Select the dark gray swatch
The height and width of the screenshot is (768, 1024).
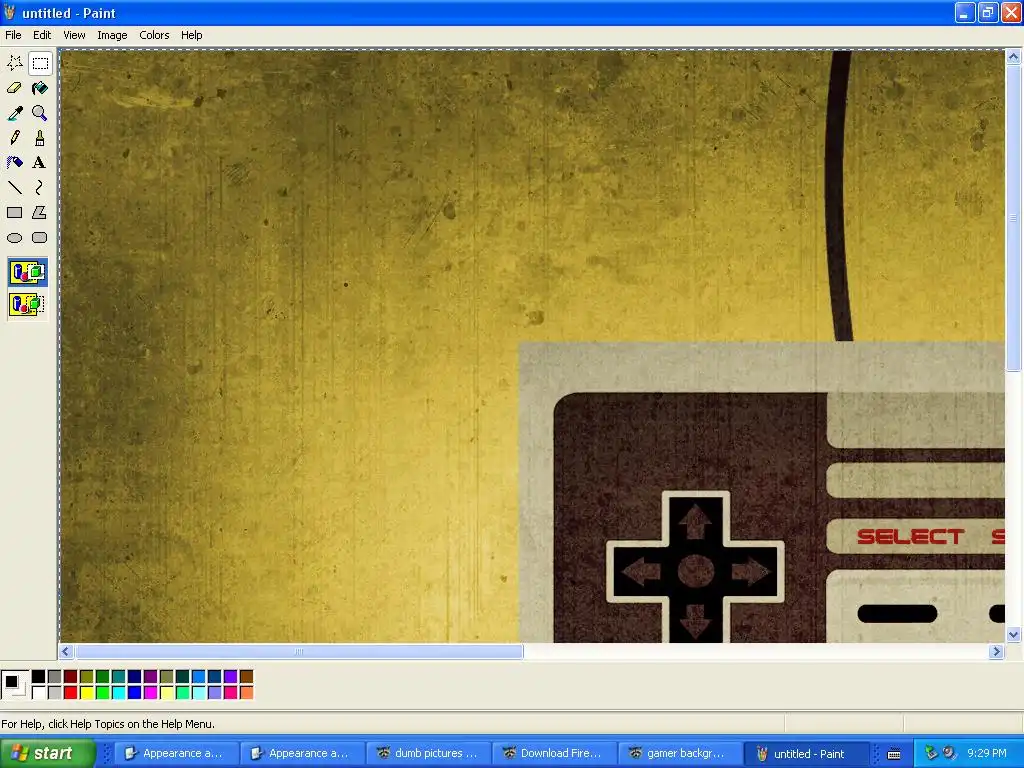(x=54, y=677)
